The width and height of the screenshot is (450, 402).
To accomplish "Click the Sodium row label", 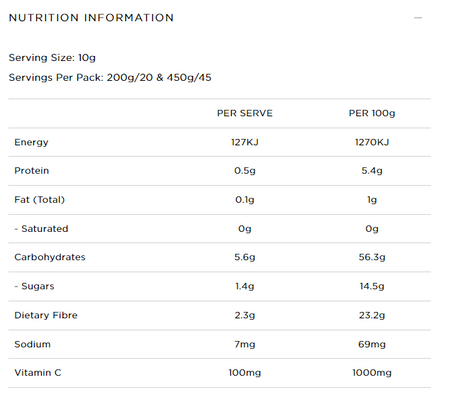I will click(x=32, y=344).
